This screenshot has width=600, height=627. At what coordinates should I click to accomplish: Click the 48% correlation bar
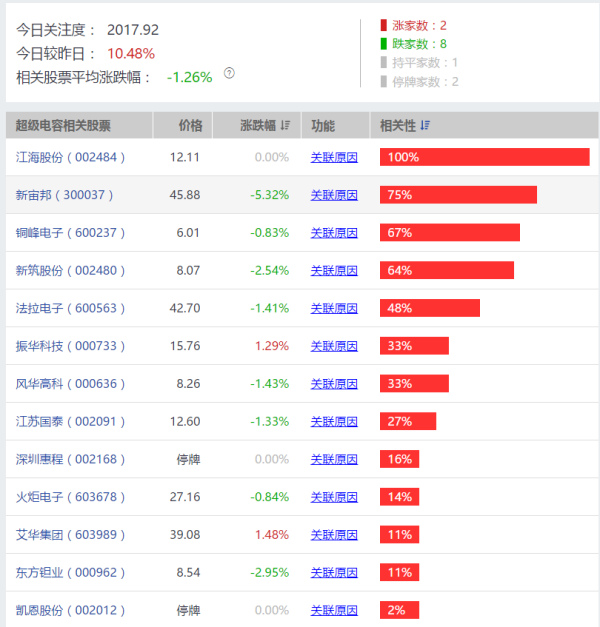tap(430, 308)
